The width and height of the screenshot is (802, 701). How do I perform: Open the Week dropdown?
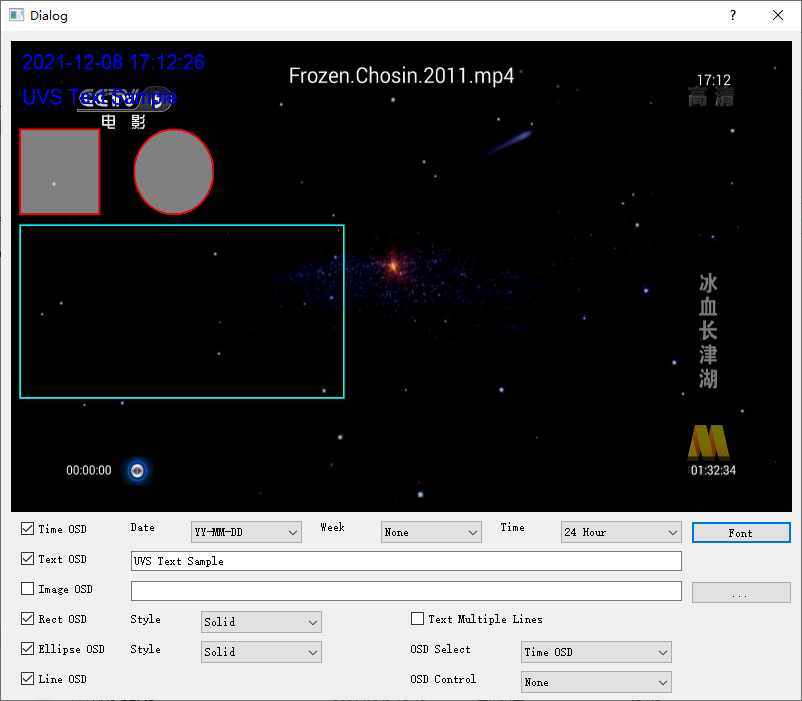(431, 532)
